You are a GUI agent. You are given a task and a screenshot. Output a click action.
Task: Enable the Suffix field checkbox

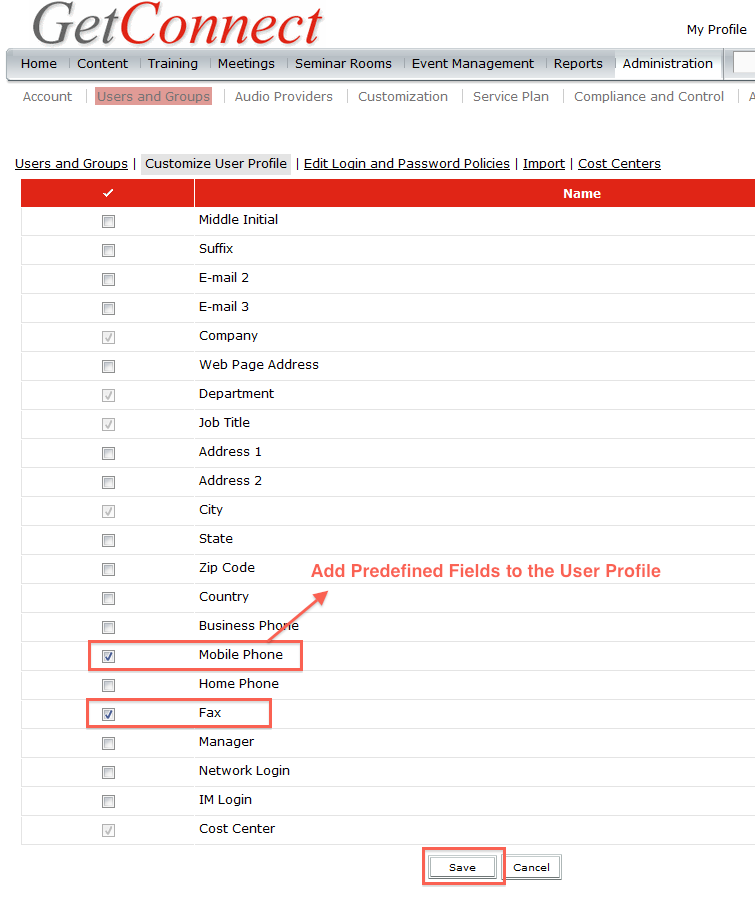coord(108,250)
